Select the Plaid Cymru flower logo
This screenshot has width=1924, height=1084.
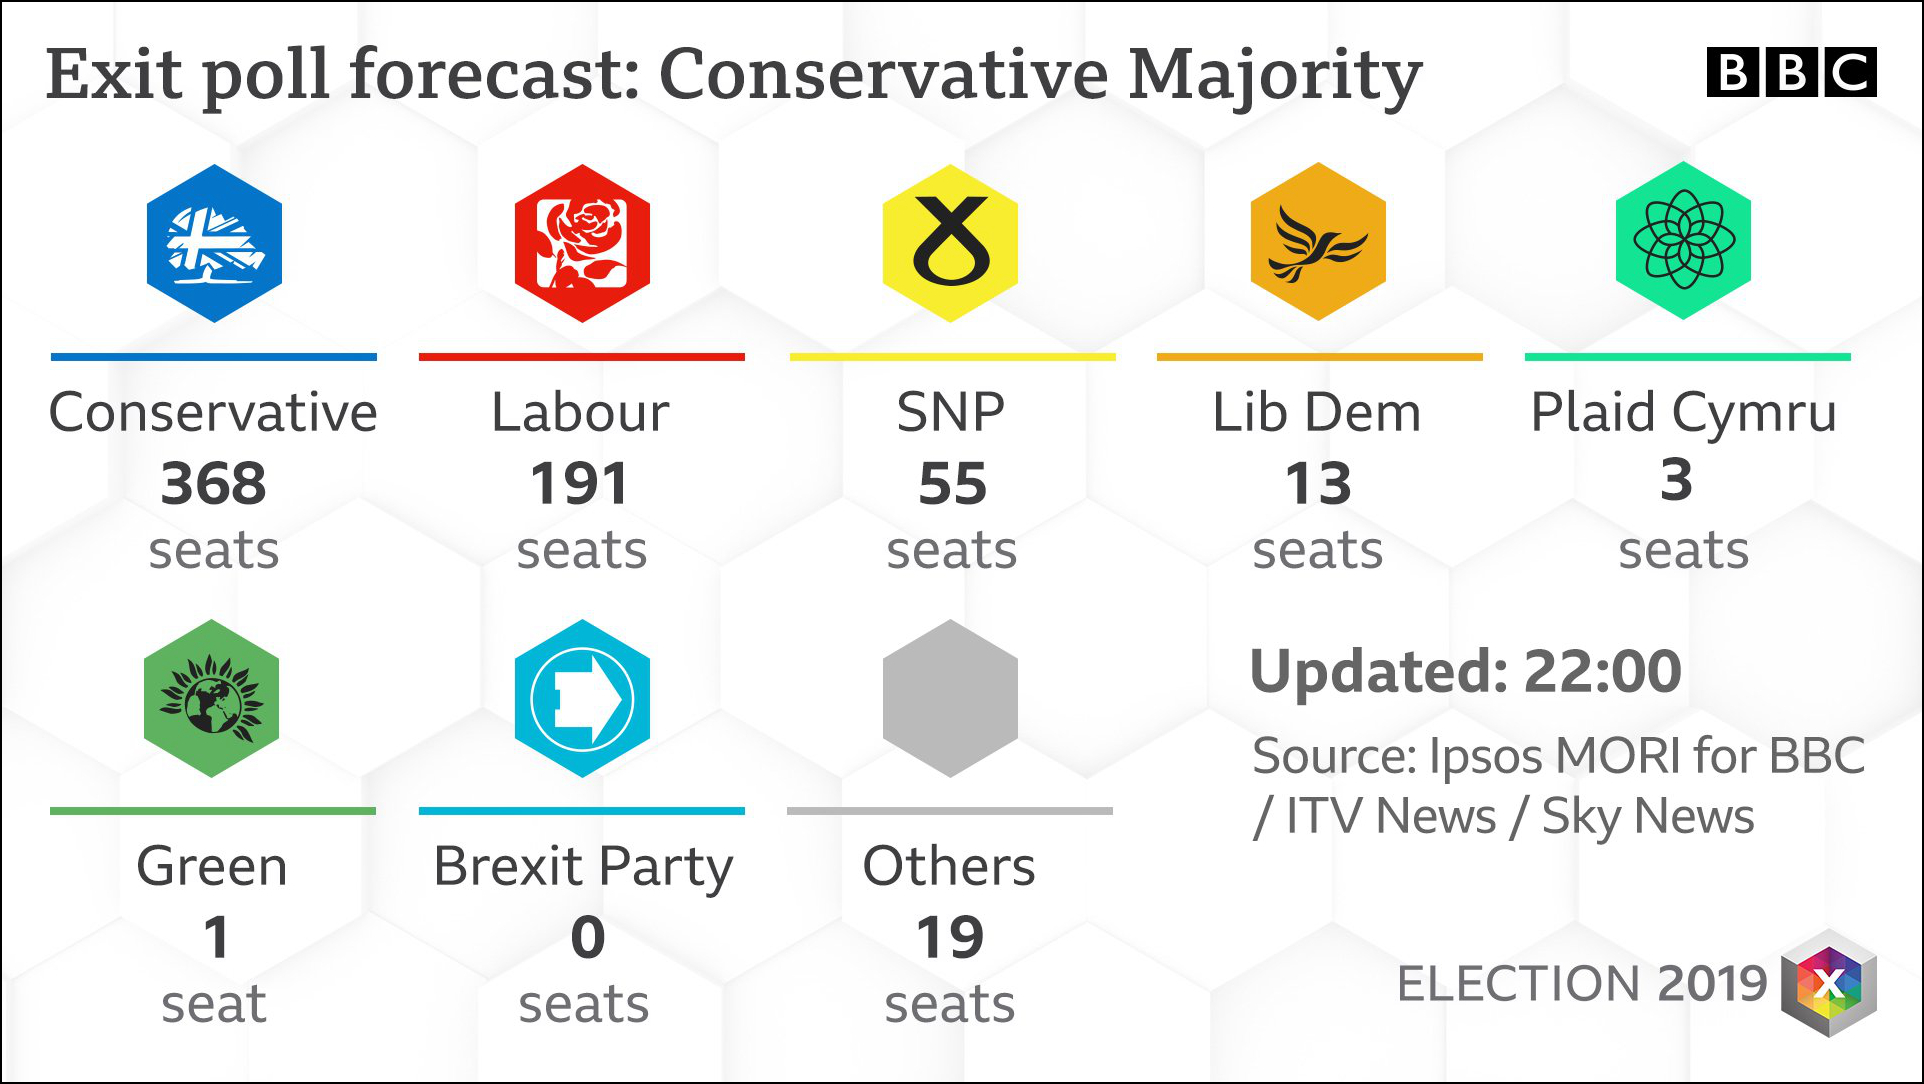[x=1684, y=241]
